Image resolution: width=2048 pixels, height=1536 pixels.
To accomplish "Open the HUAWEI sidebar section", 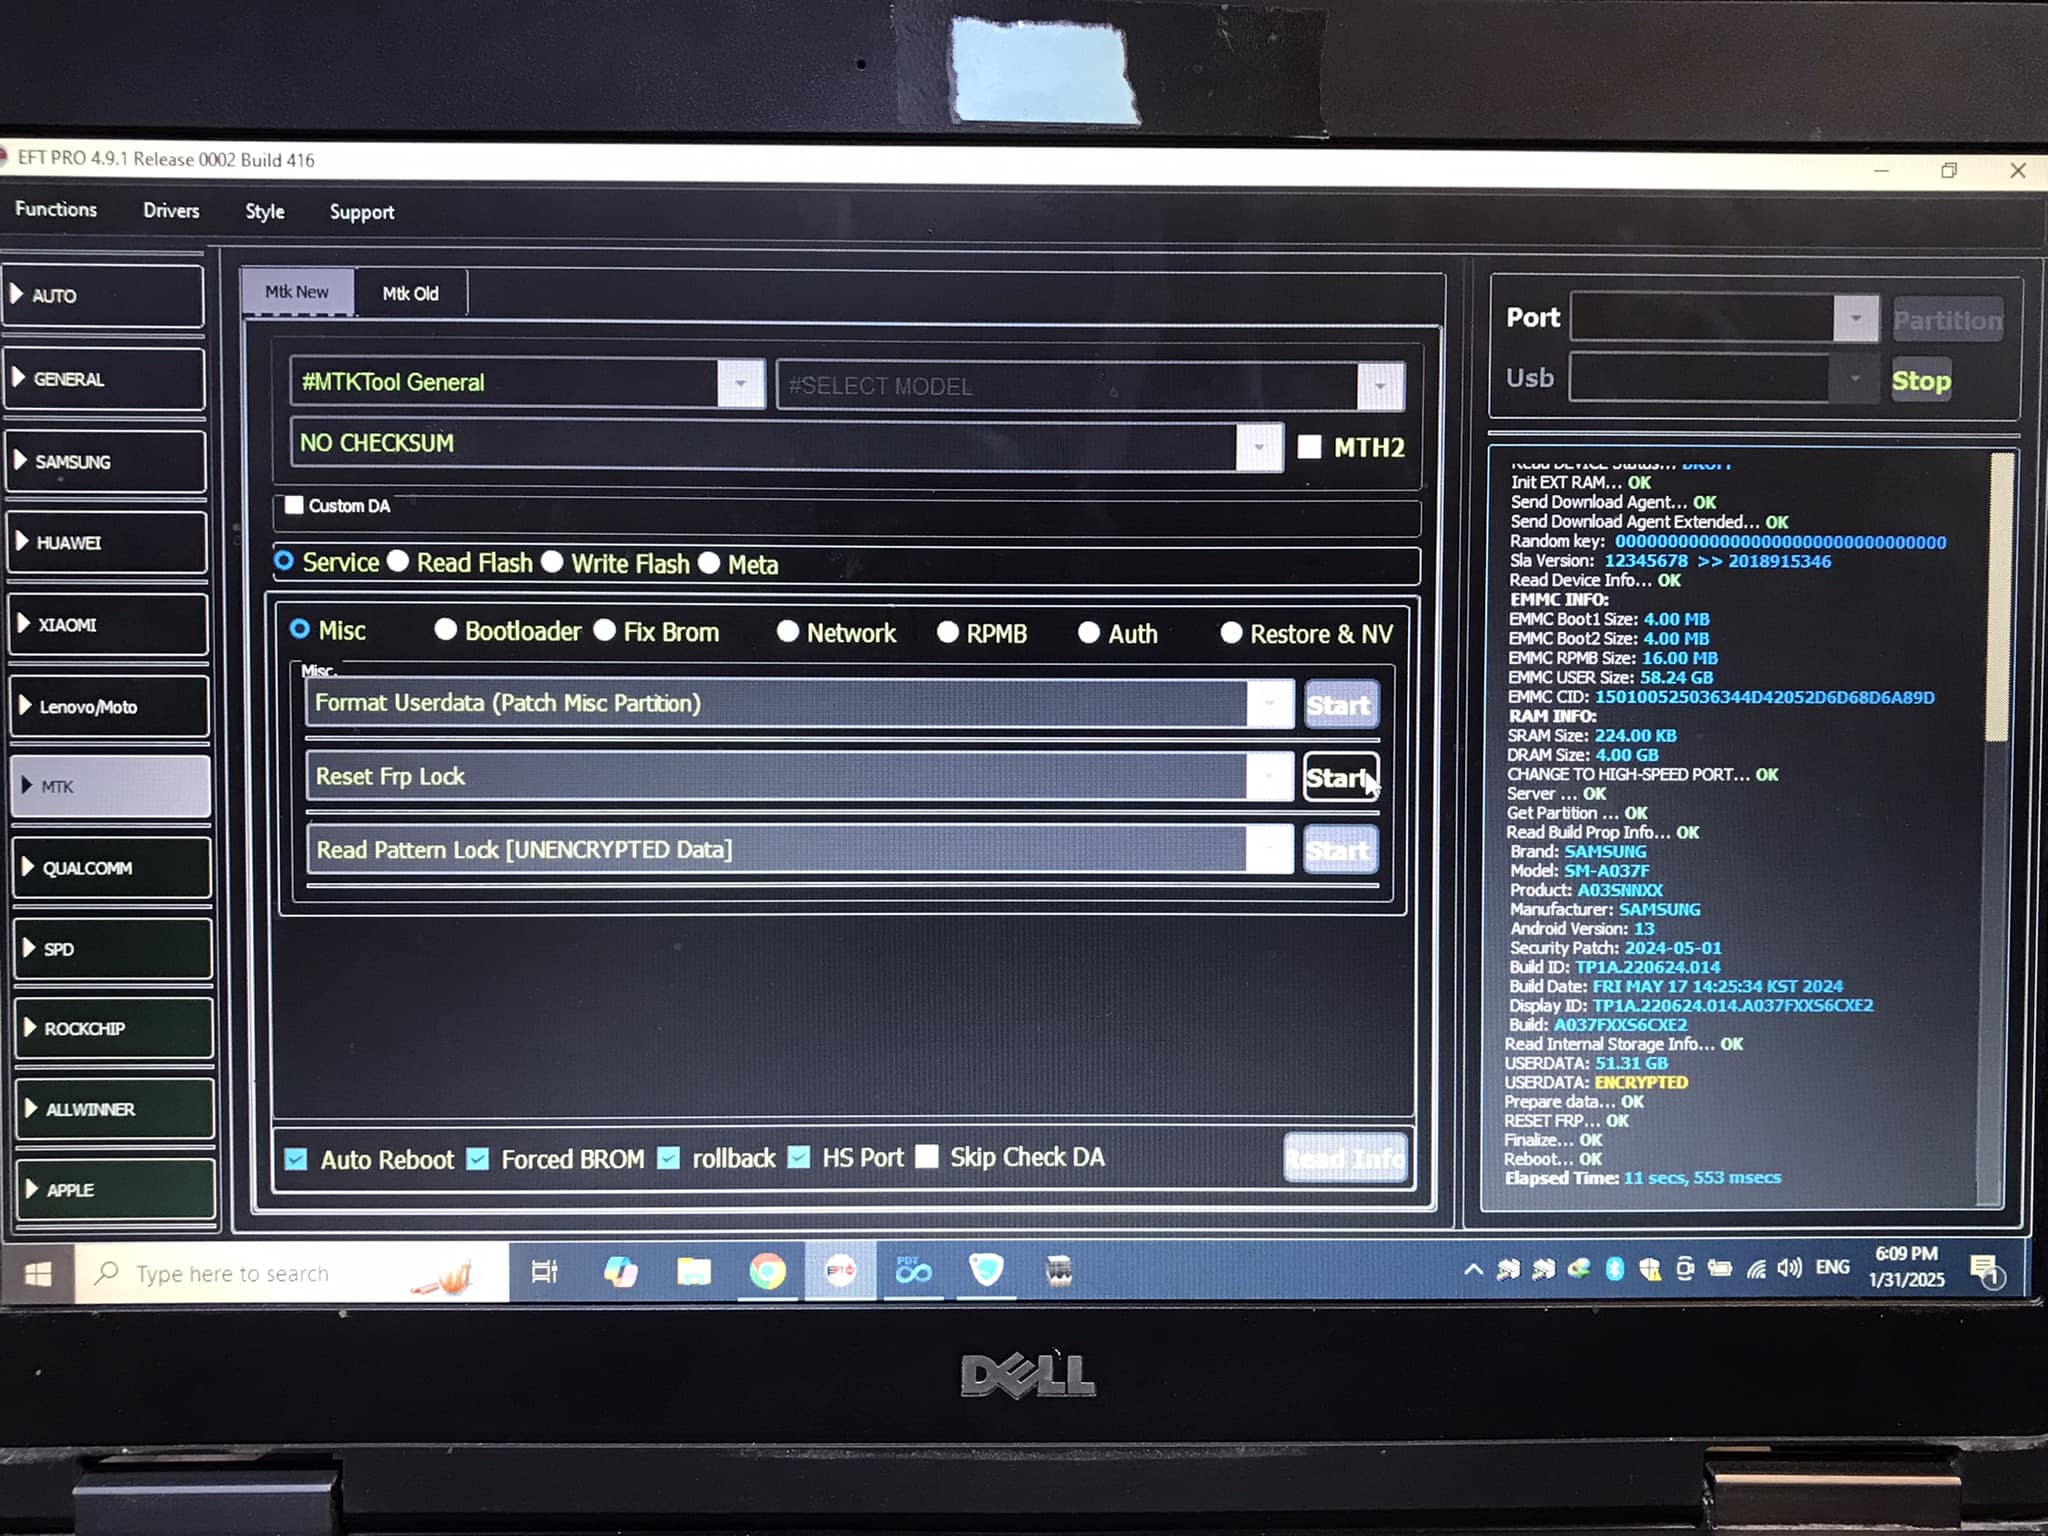I will [107, 543].
